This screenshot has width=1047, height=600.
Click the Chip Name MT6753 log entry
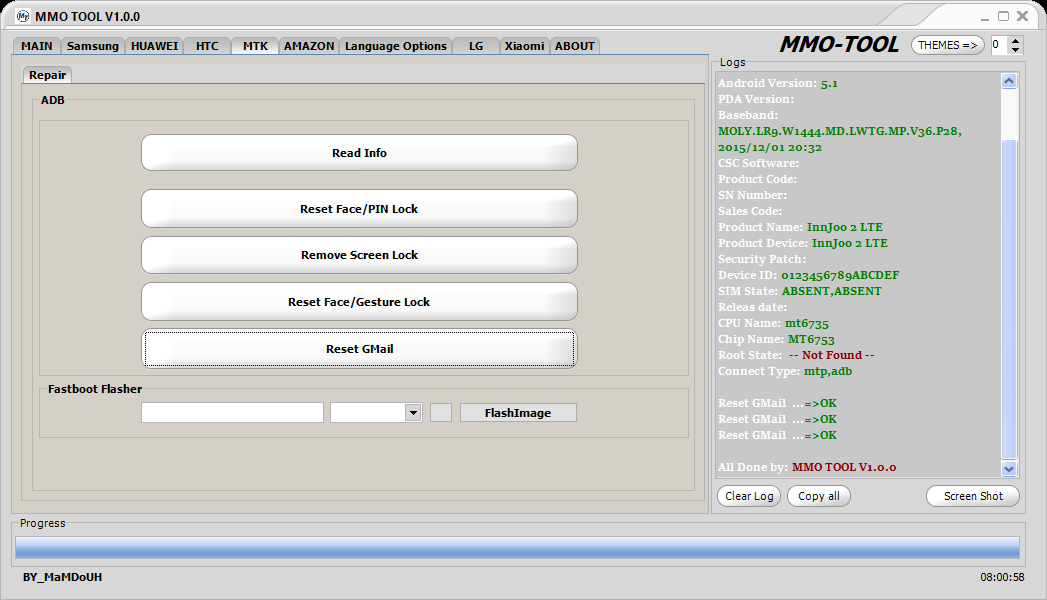[x=776, y=339]
